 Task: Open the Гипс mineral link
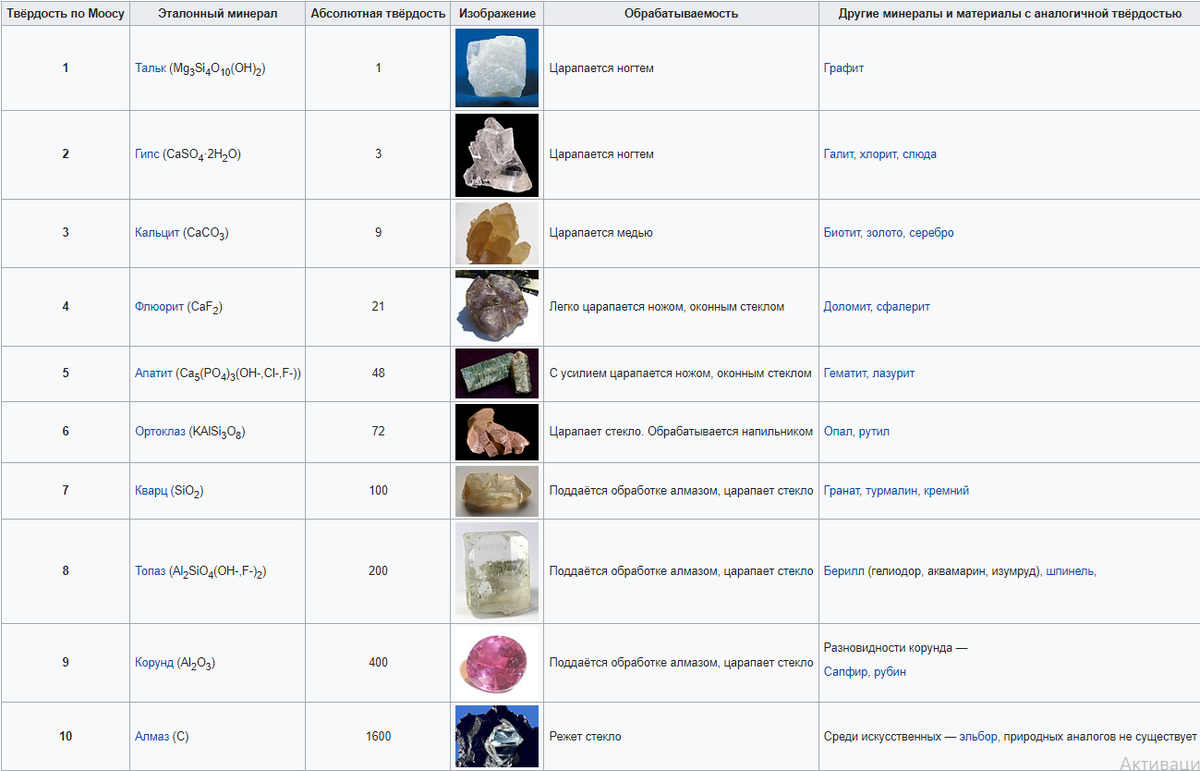click(147, 154)
